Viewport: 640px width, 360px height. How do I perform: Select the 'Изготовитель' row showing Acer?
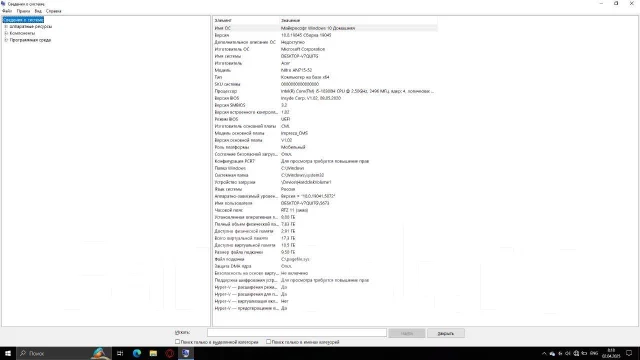(325, 63)
